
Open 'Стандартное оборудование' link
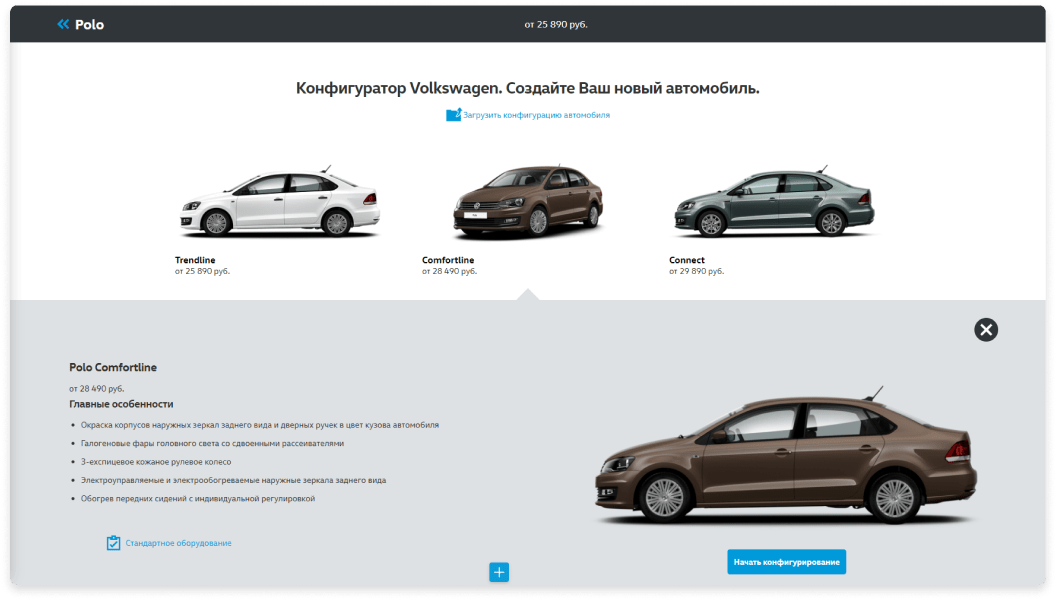[178, 543]
